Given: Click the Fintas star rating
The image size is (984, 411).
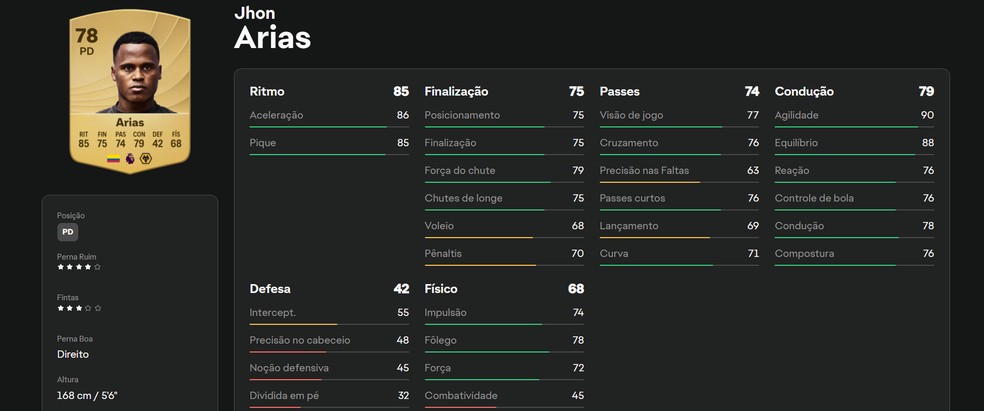Looking at the screenshot, I should (78, 308).
